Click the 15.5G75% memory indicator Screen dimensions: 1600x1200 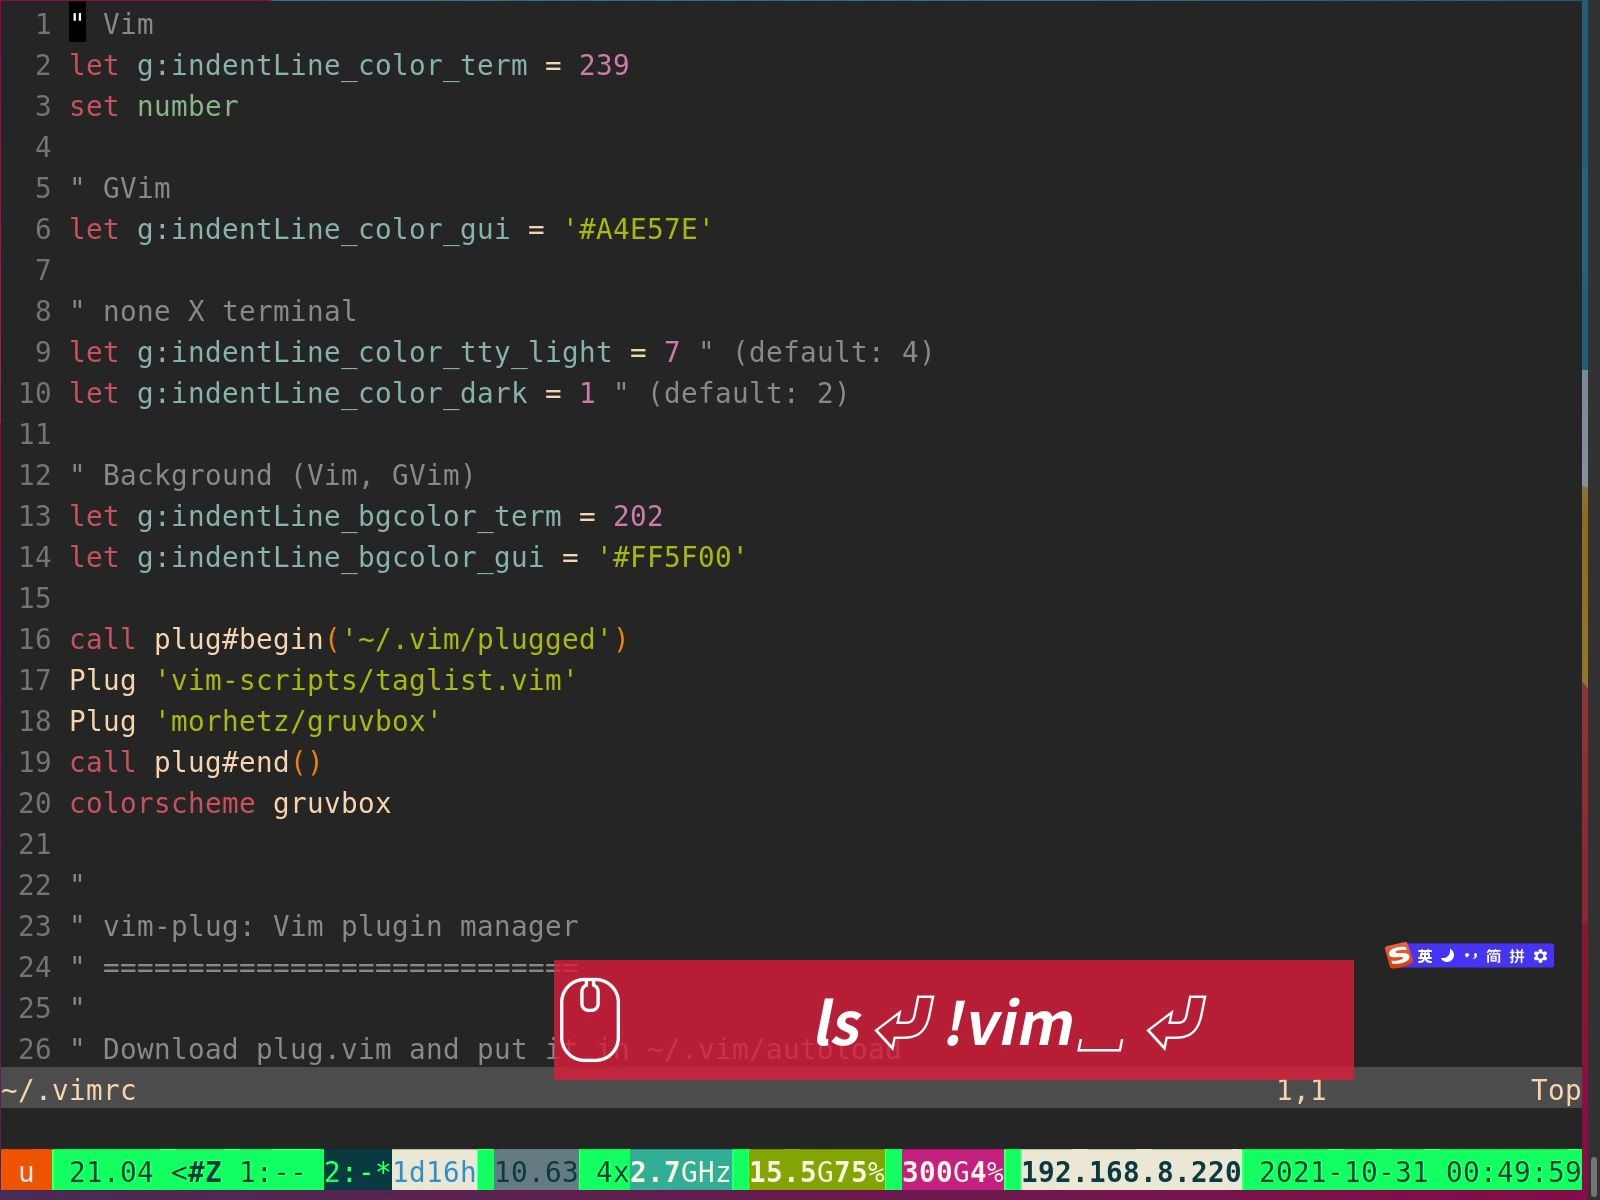tap(817, 1172)
